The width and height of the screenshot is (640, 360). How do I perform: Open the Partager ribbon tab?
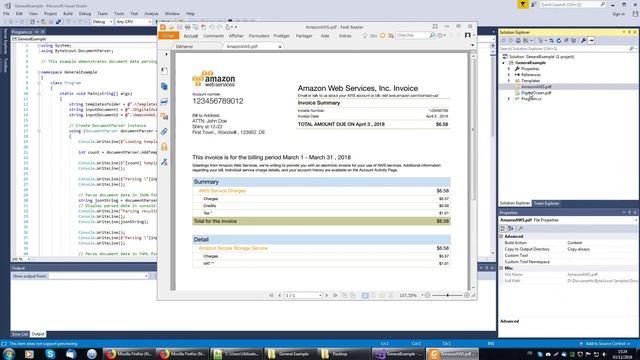[304, 36]
